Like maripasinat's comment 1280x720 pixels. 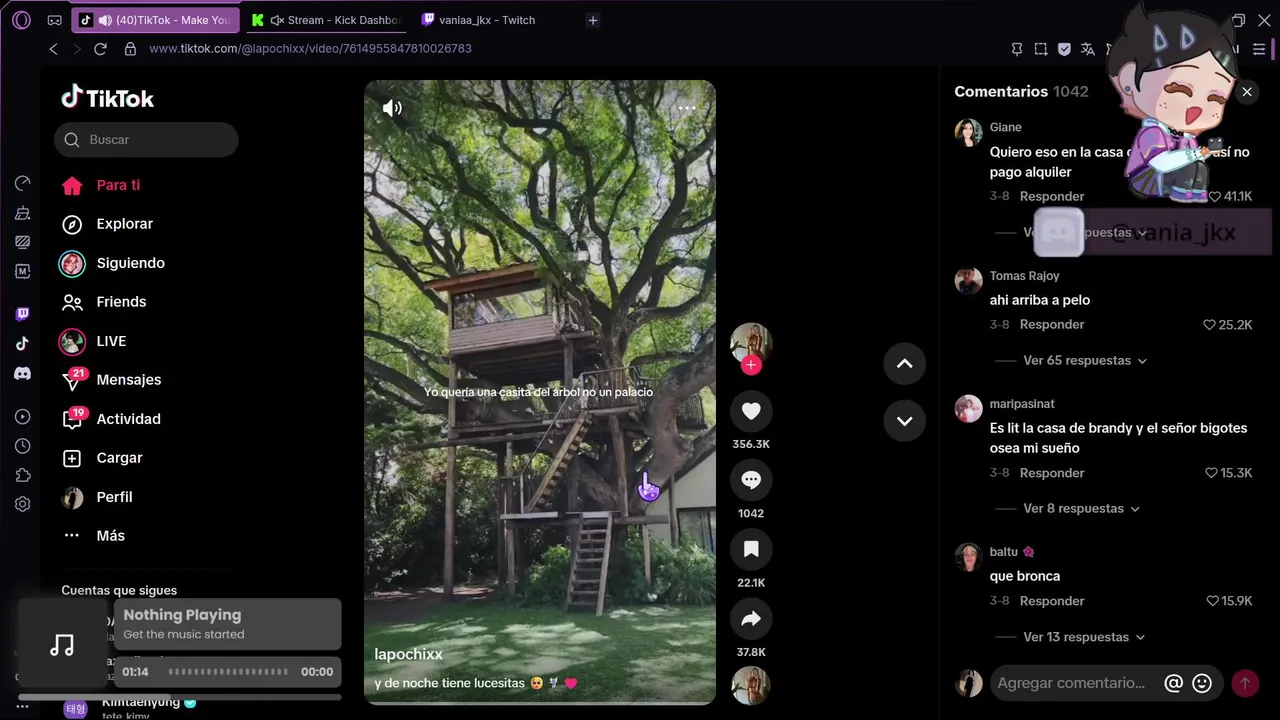coord(1211,473)
